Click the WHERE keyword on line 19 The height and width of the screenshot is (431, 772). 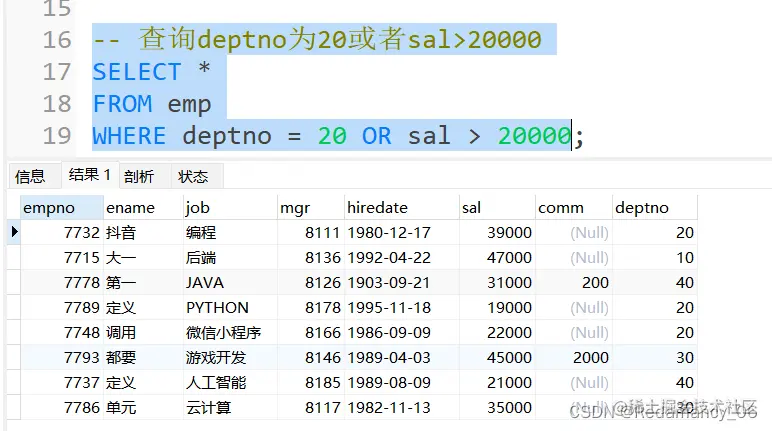[129, 136]
